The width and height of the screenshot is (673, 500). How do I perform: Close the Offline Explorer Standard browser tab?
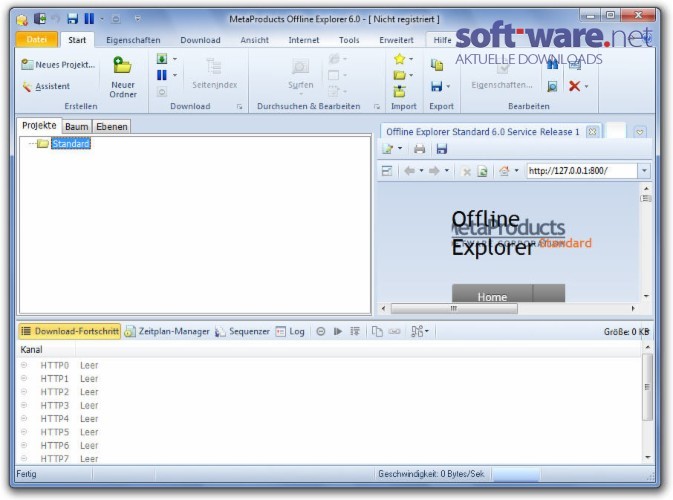(592, 131)
